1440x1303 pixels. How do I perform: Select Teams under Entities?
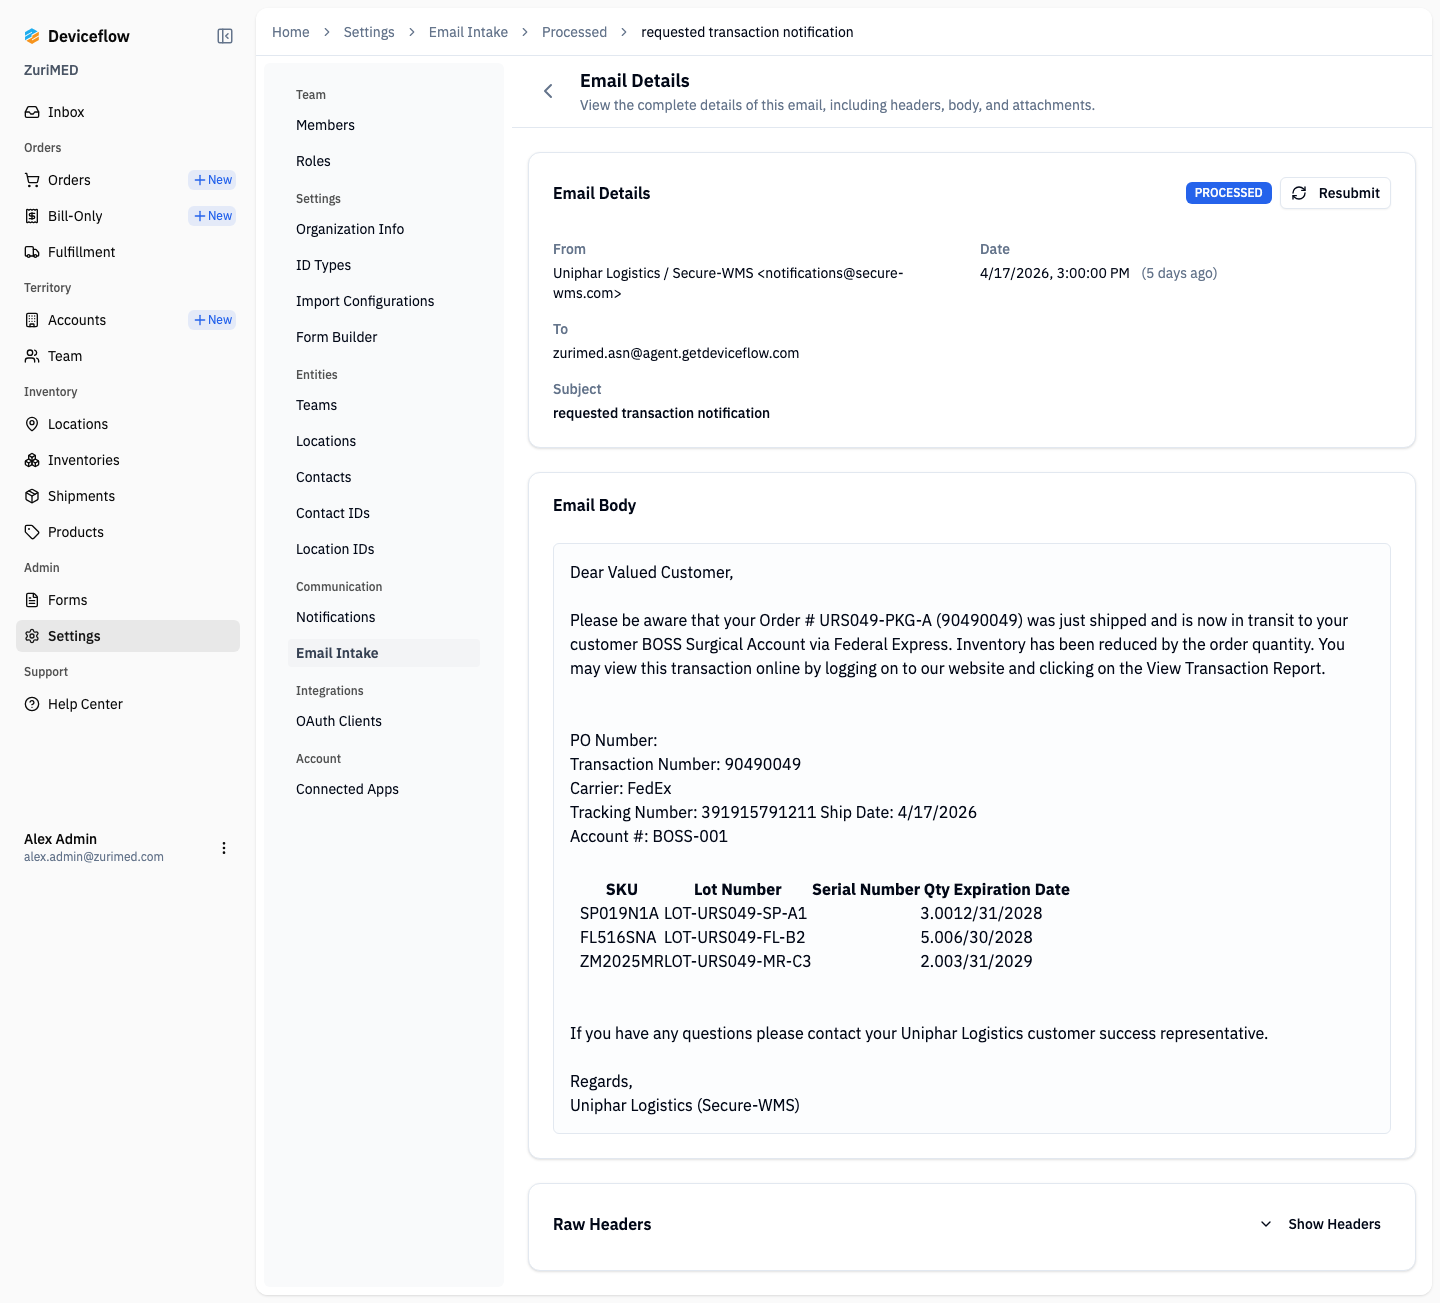click(x=384, y=405)
